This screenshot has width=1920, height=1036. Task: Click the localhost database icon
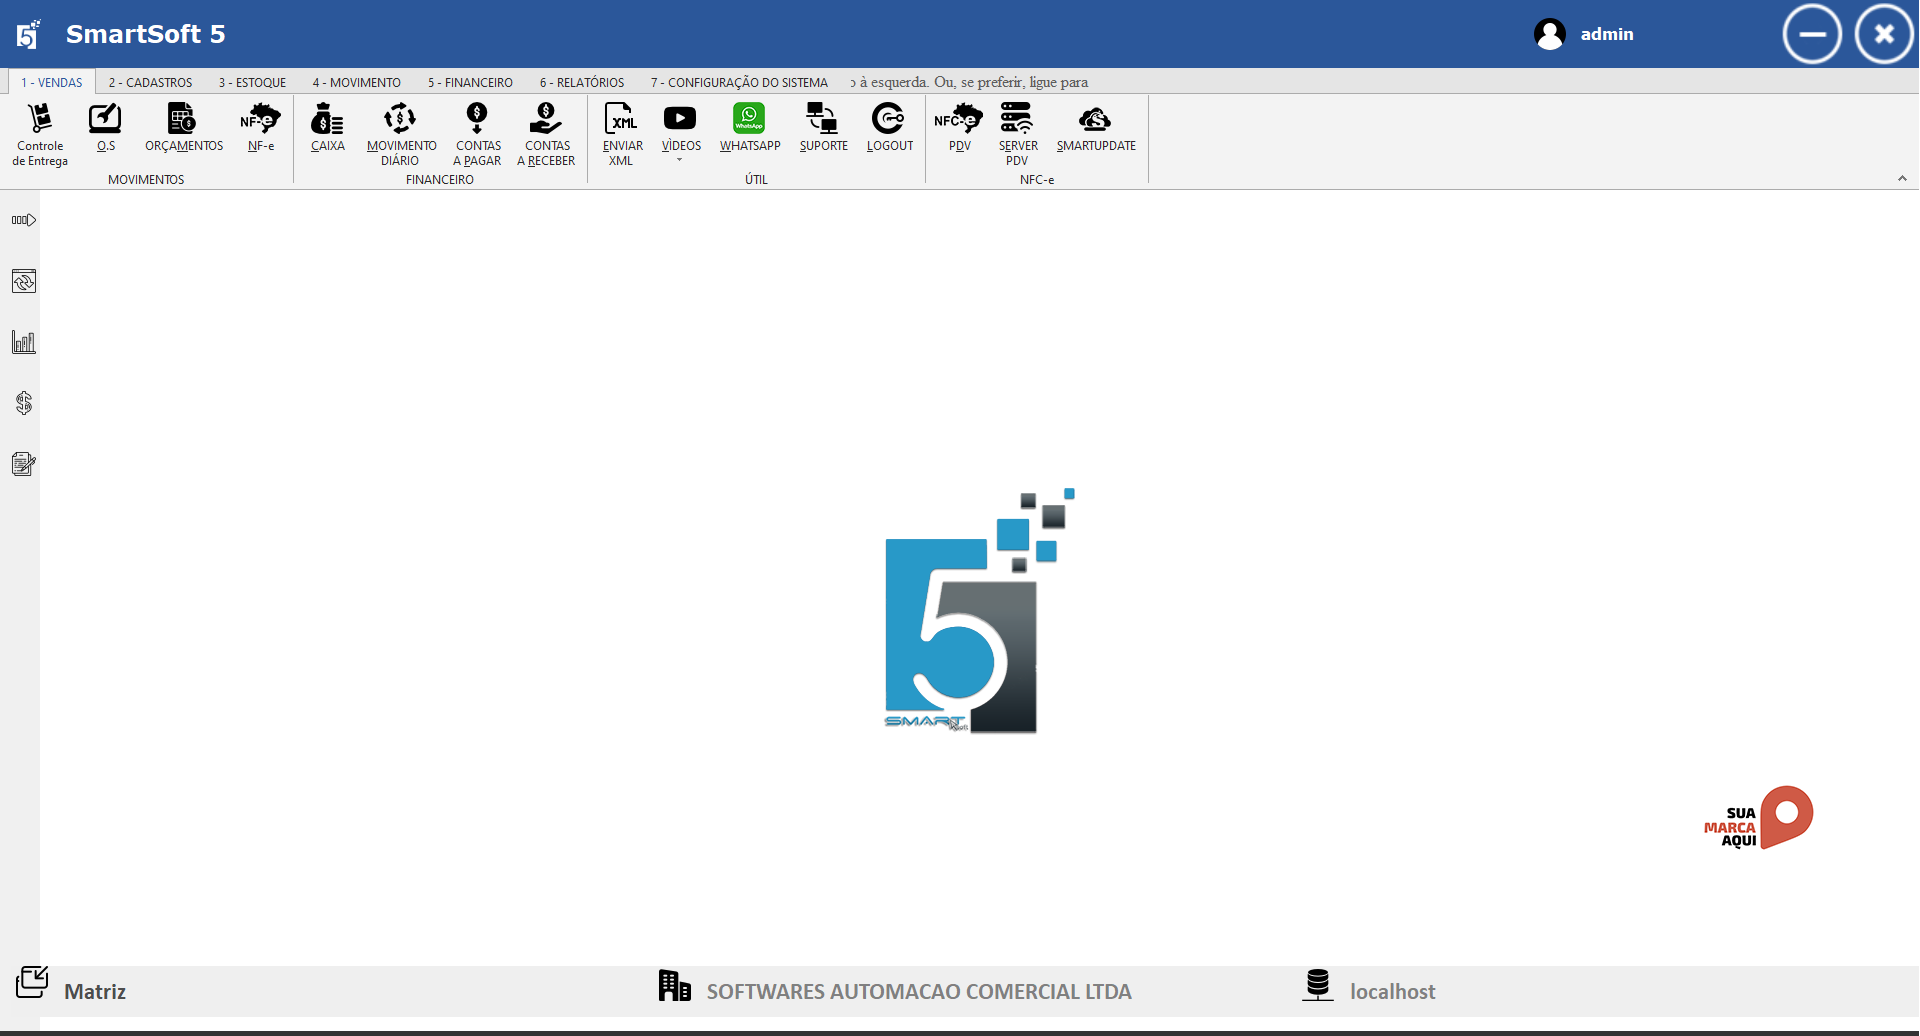pyautogui.click(x=1318, y=985)
